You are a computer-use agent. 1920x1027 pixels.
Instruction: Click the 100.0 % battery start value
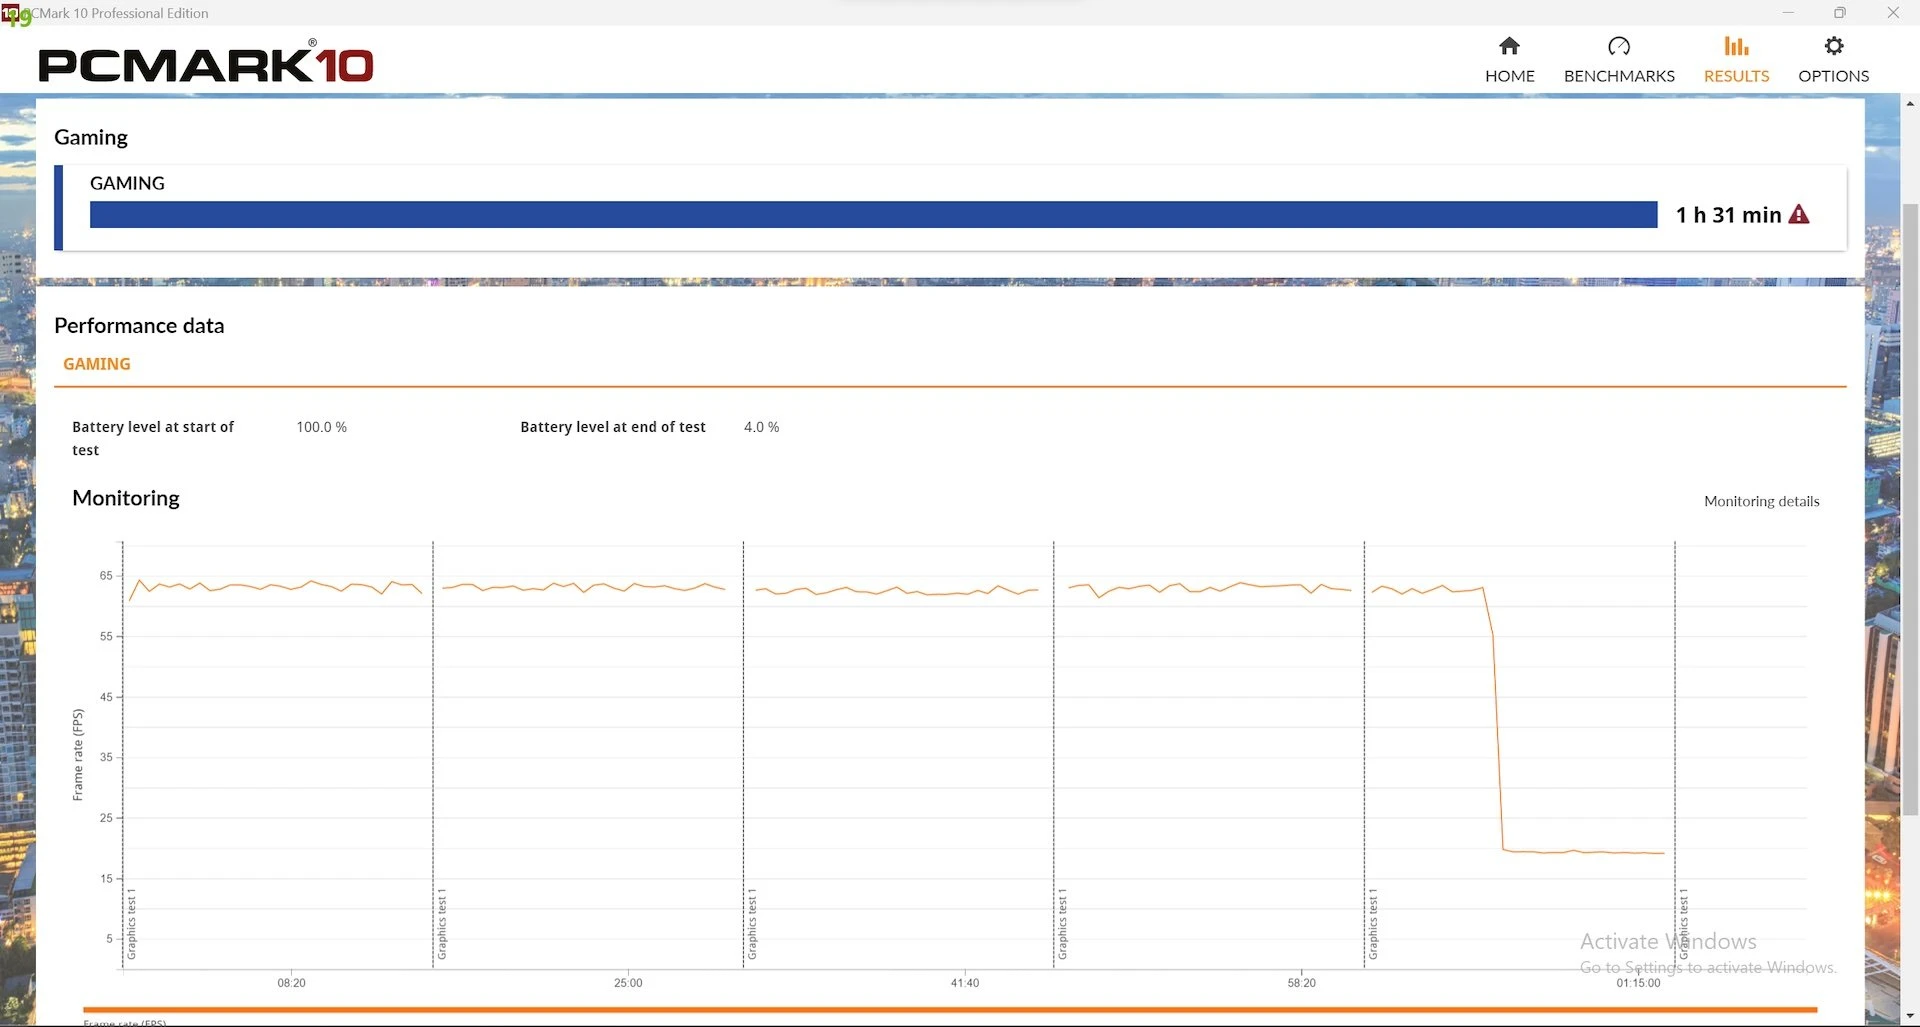pos(321,427)
